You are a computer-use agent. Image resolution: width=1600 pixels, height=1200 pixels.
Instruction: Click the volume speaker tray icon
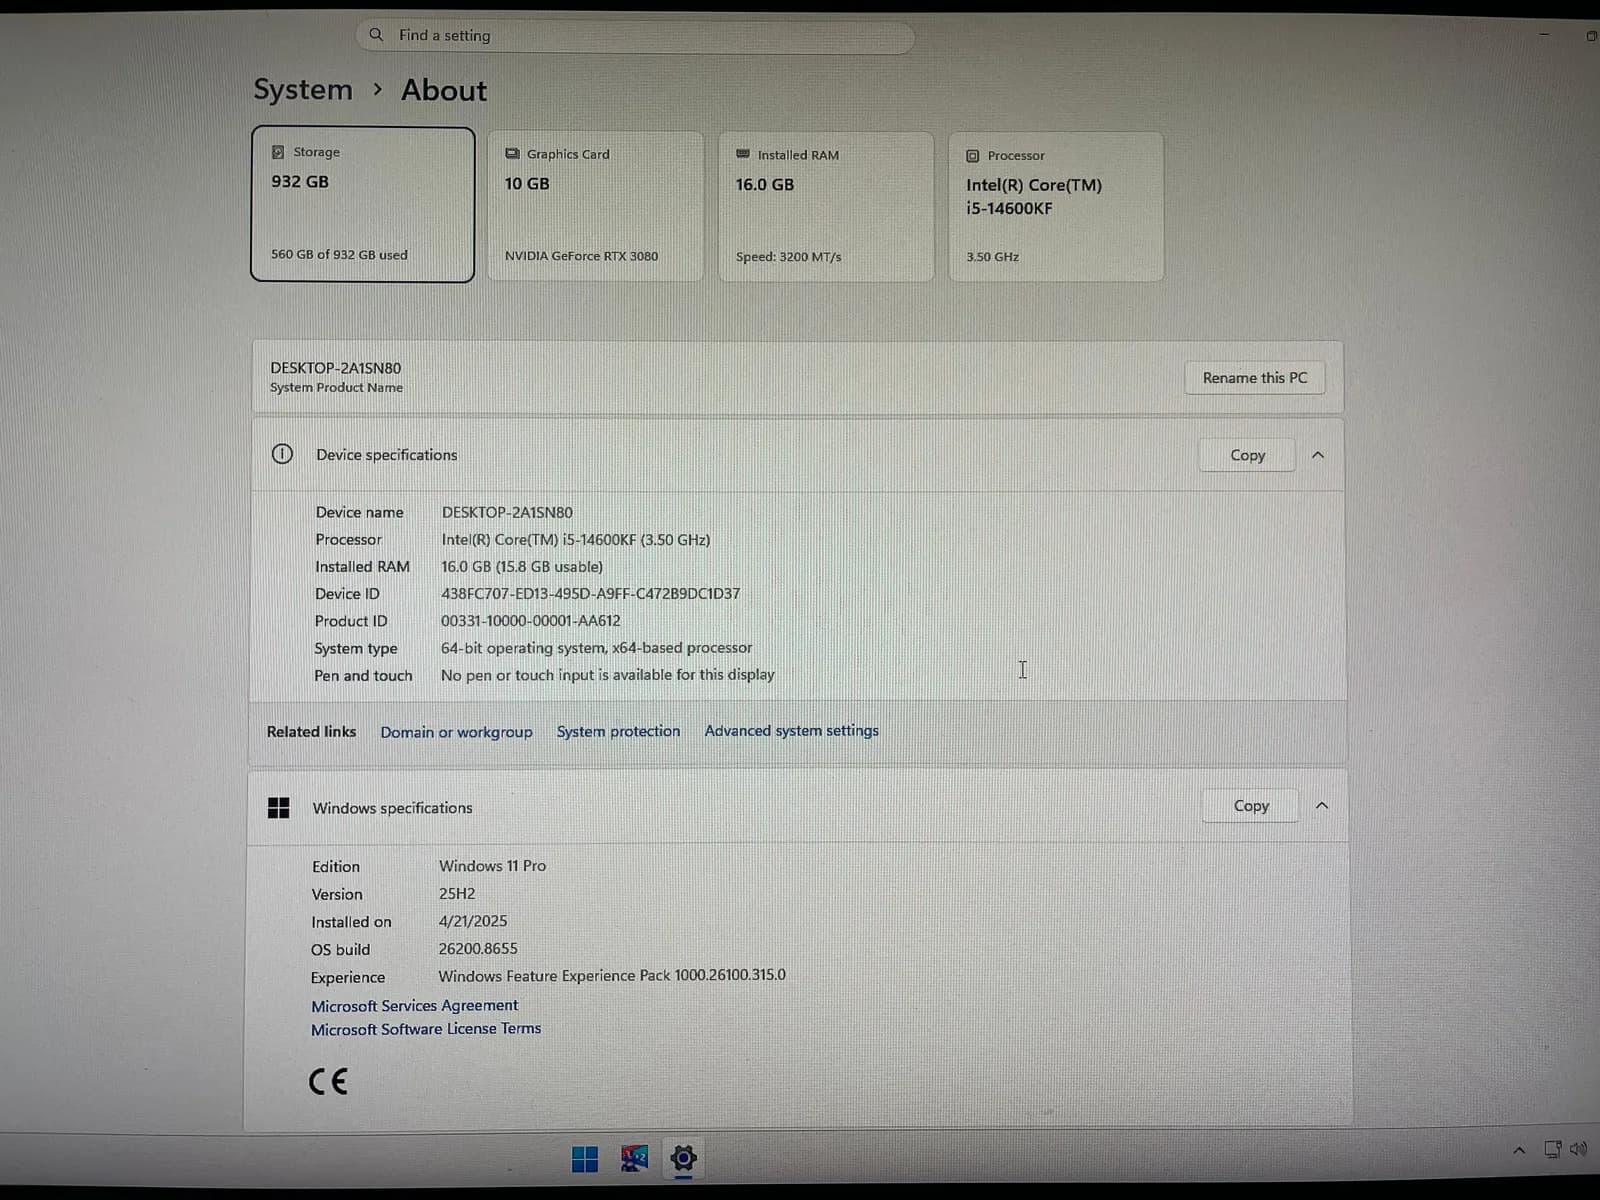tap(1578, 1149)
